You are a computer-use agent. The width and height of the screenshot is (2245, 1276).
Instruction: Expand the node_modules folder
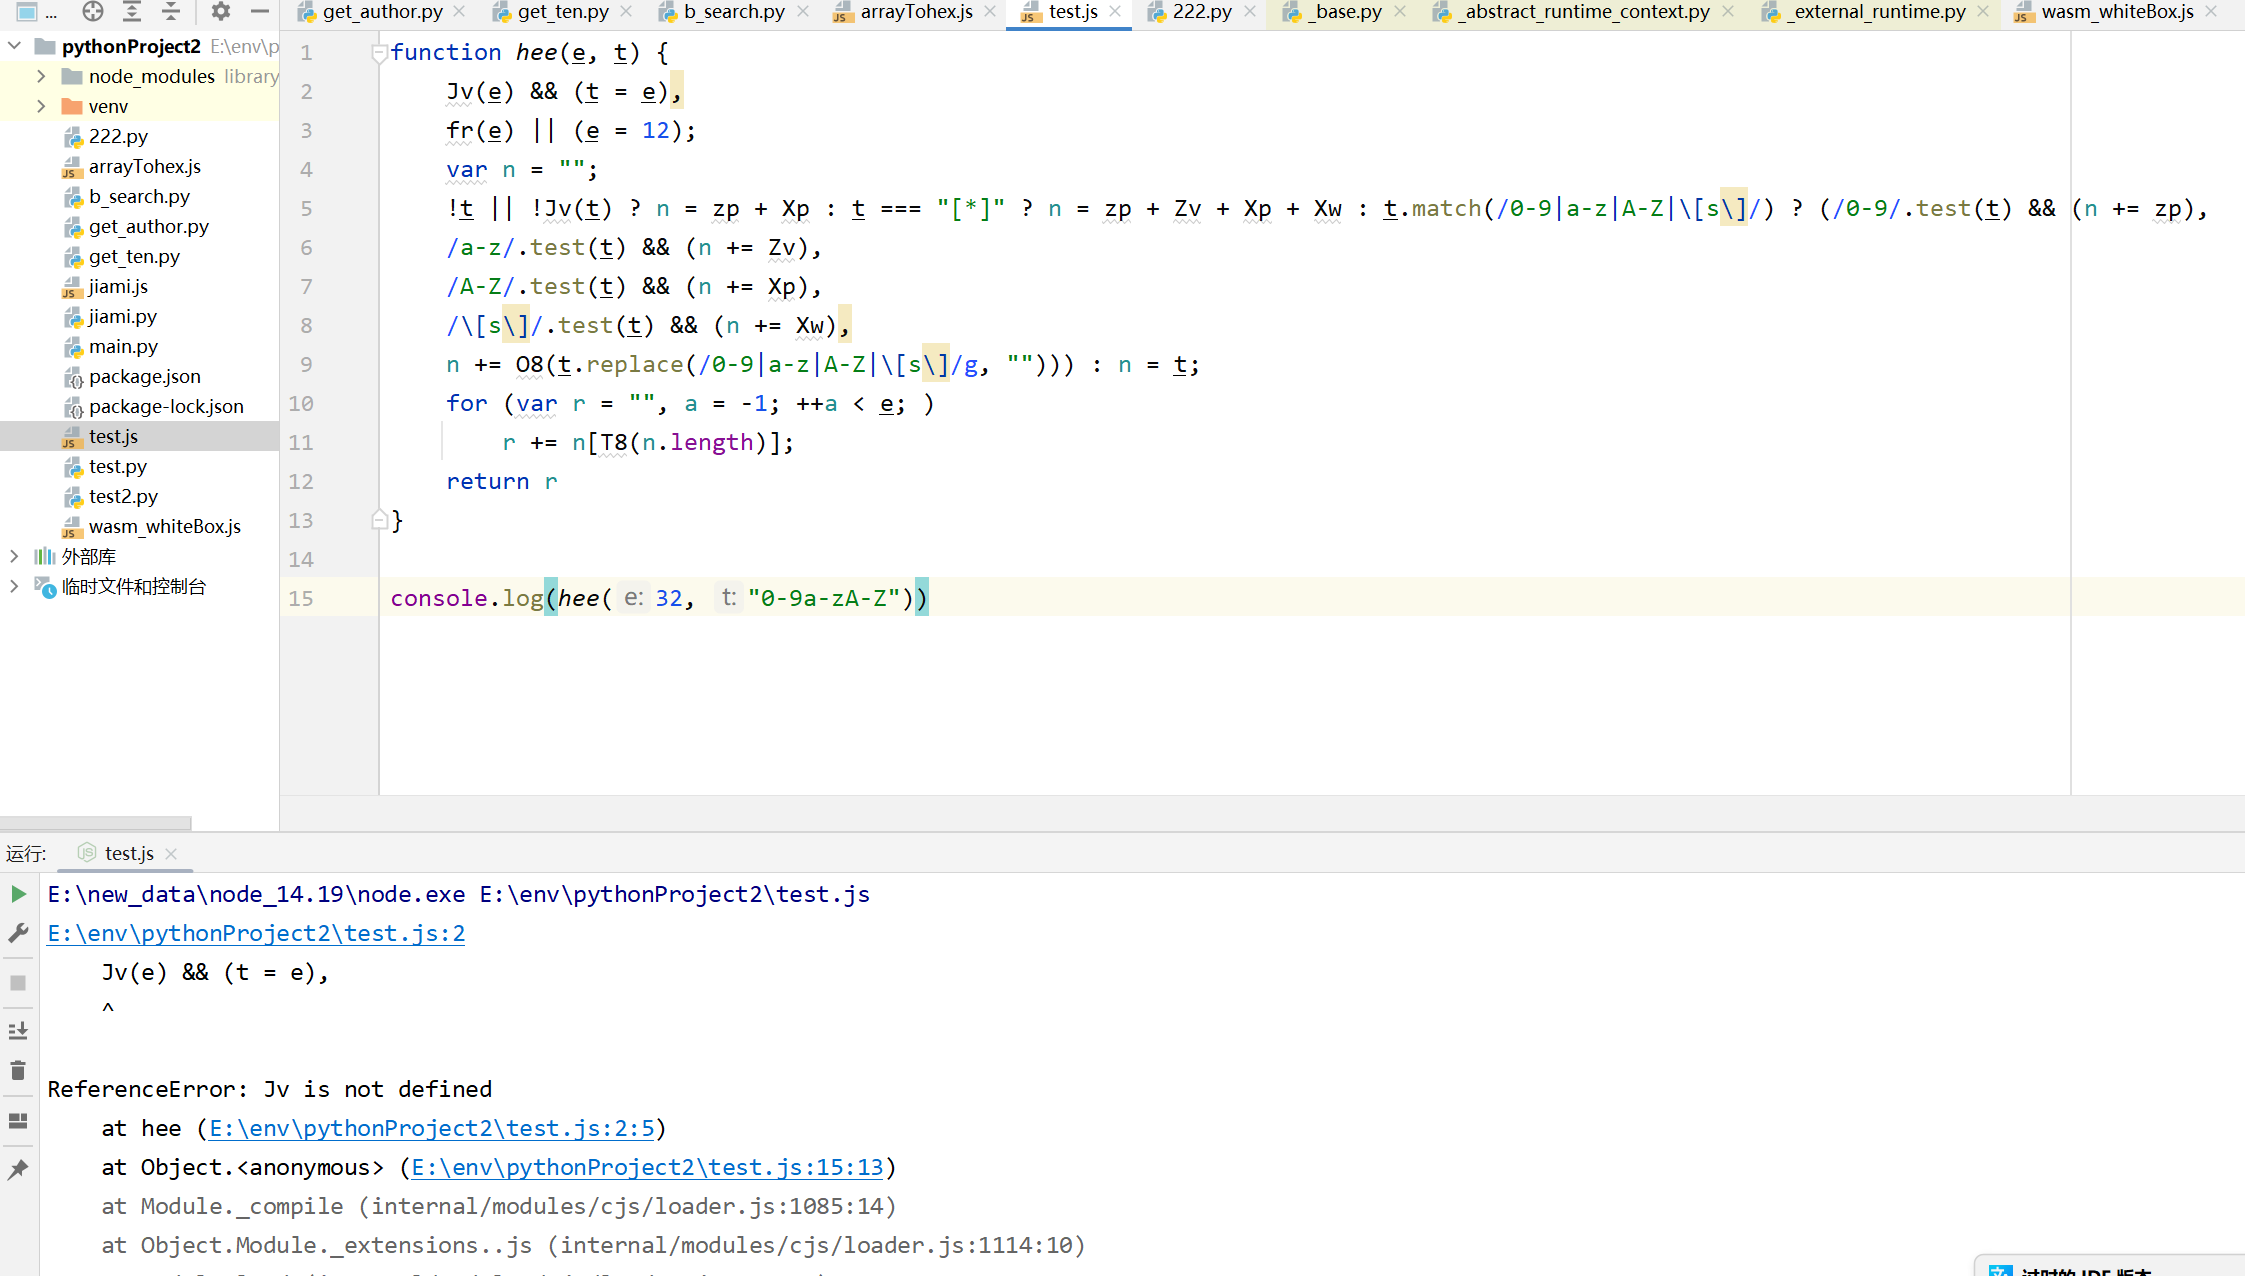41,76
